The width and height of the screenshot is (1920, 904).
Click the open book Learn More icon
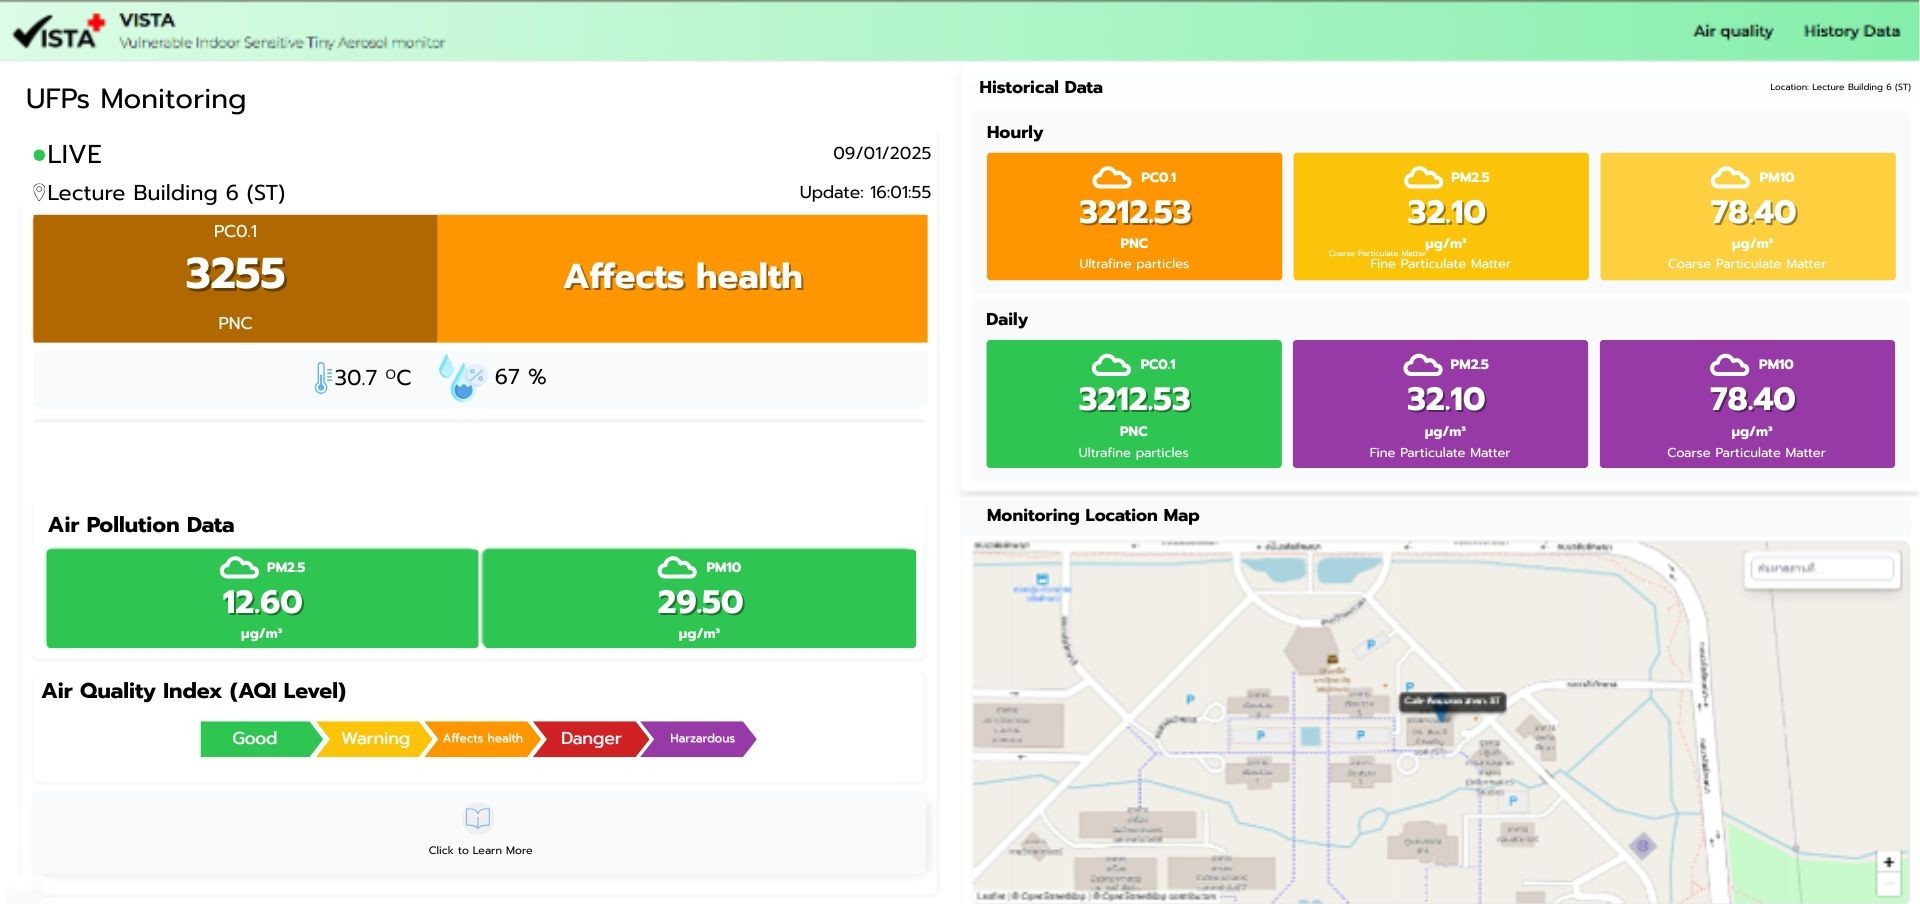(478, 818)
